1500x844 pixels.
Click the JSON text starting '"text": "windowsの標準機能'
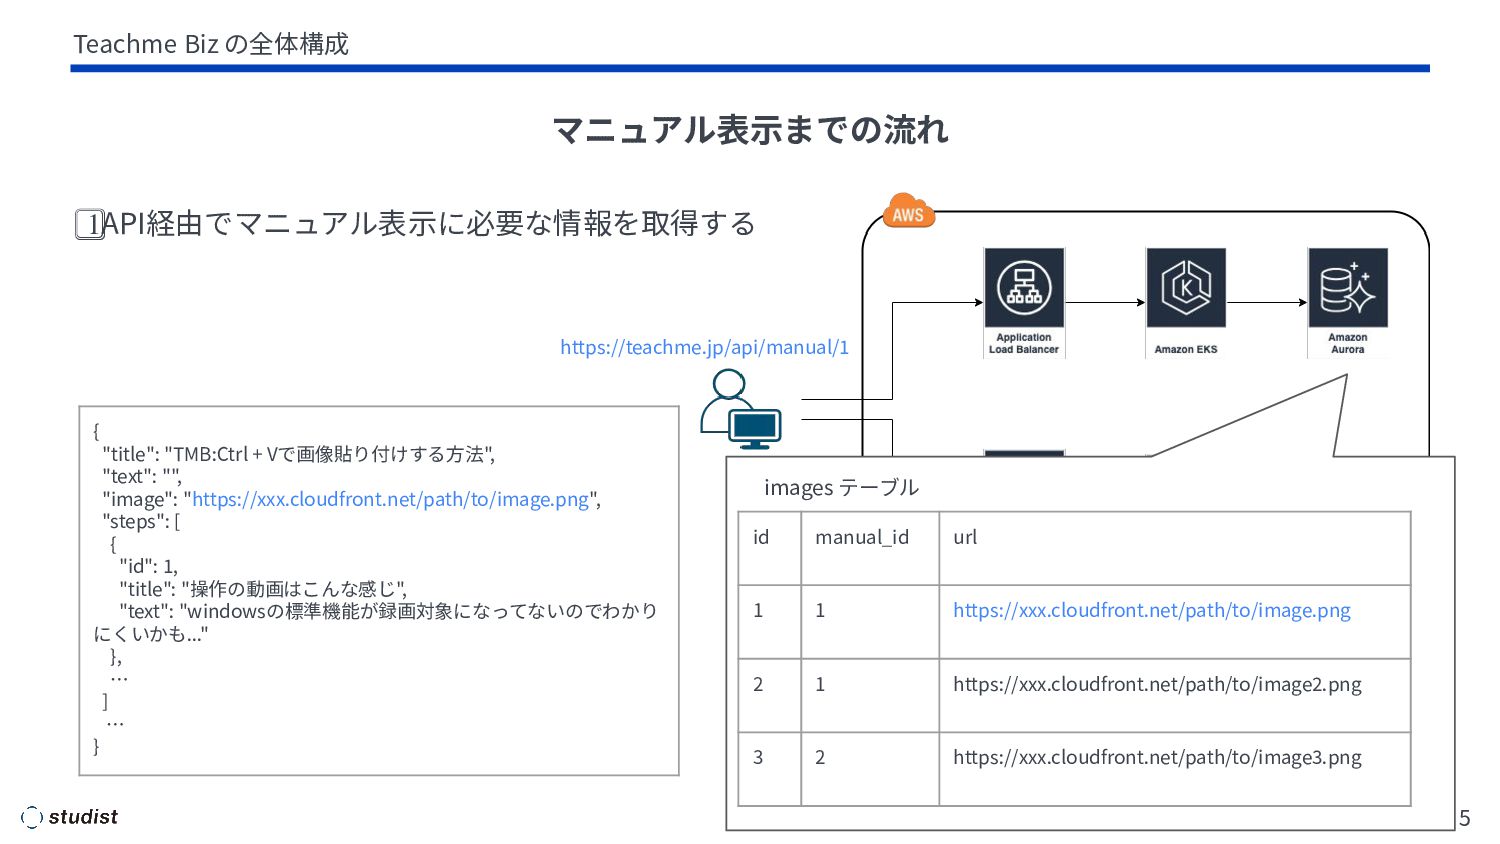pyautogui.click(x=376, y=622)
